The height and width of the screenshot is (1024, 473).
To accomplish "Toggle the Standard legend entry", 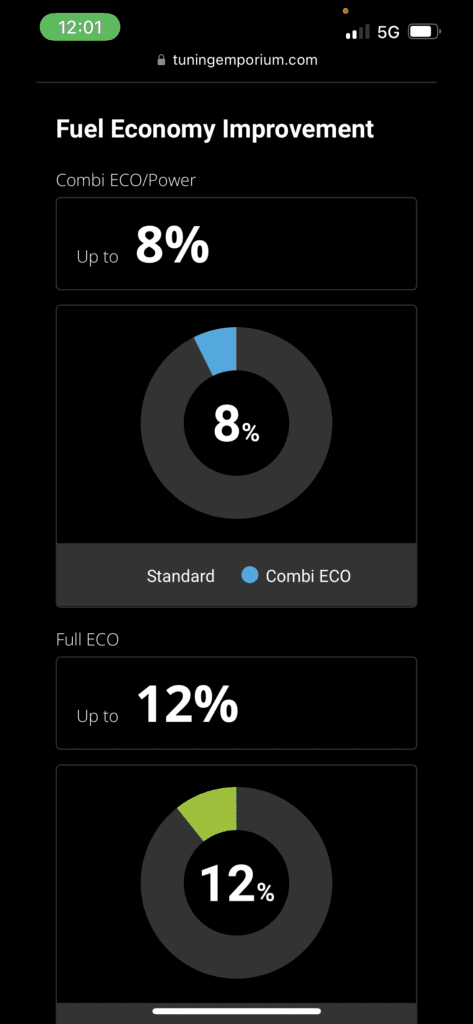I will [180, 576].
